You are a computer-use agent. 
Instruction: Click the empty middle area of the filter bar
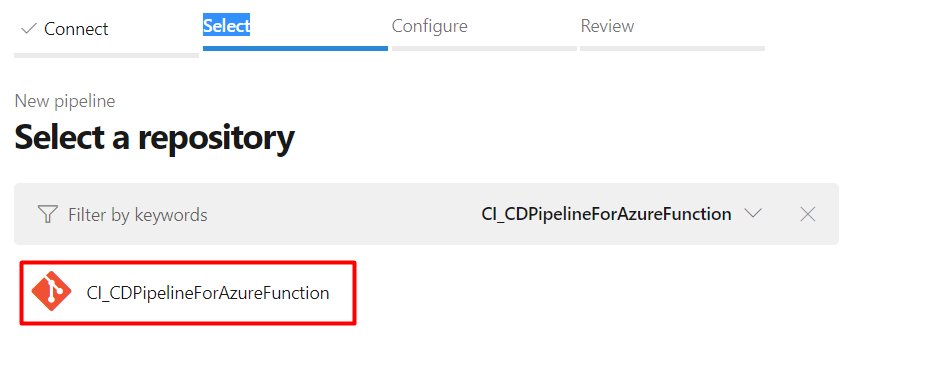tap(344, 214)
